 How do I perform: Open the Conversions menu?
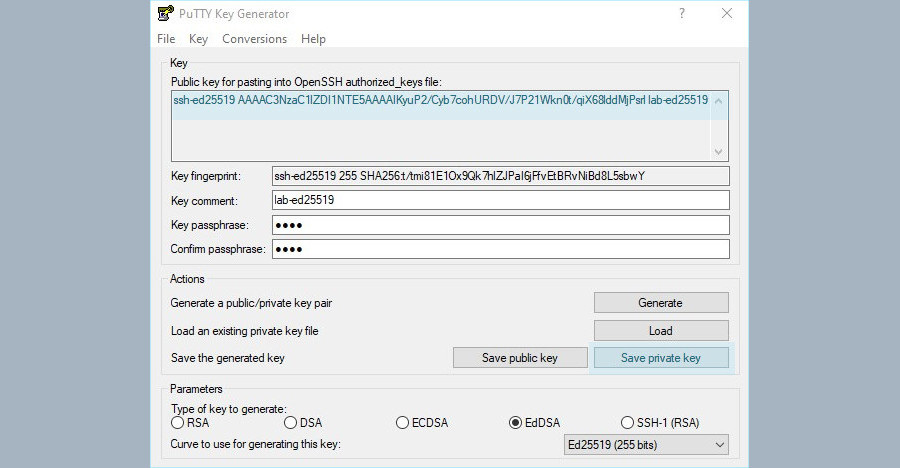click(x=254, y=38)
